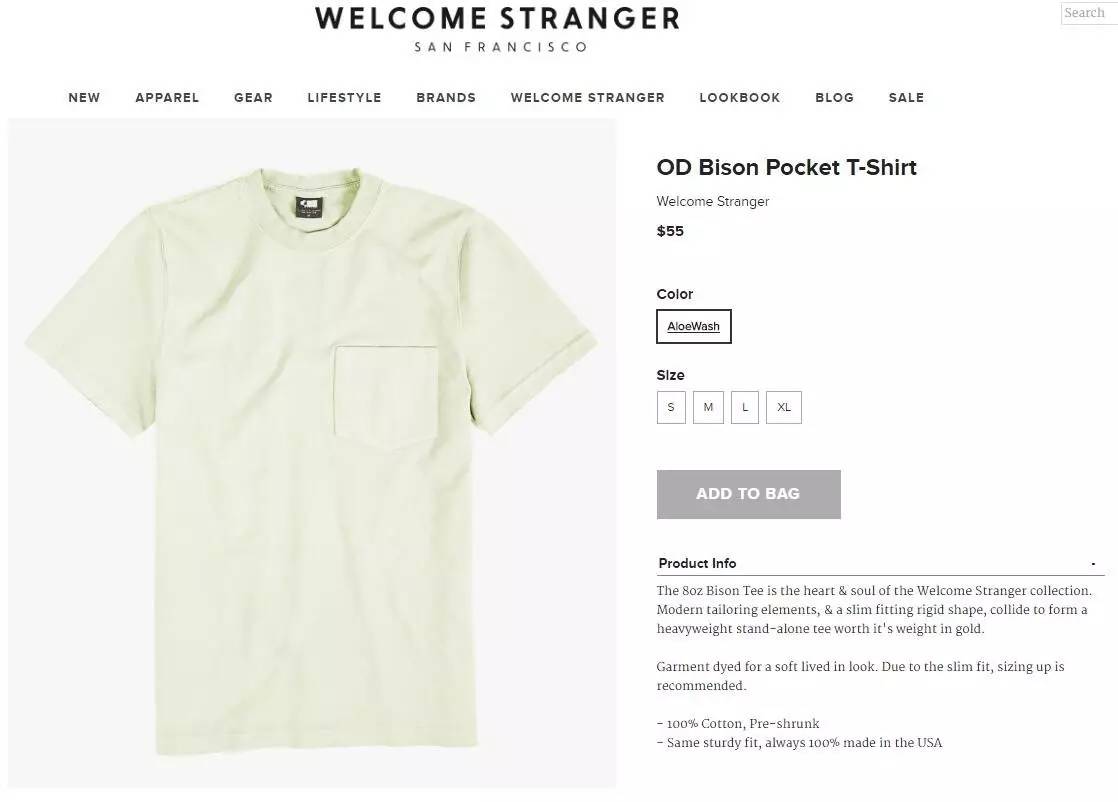
Task: Open the SALE section
Action: coord(906,98)
